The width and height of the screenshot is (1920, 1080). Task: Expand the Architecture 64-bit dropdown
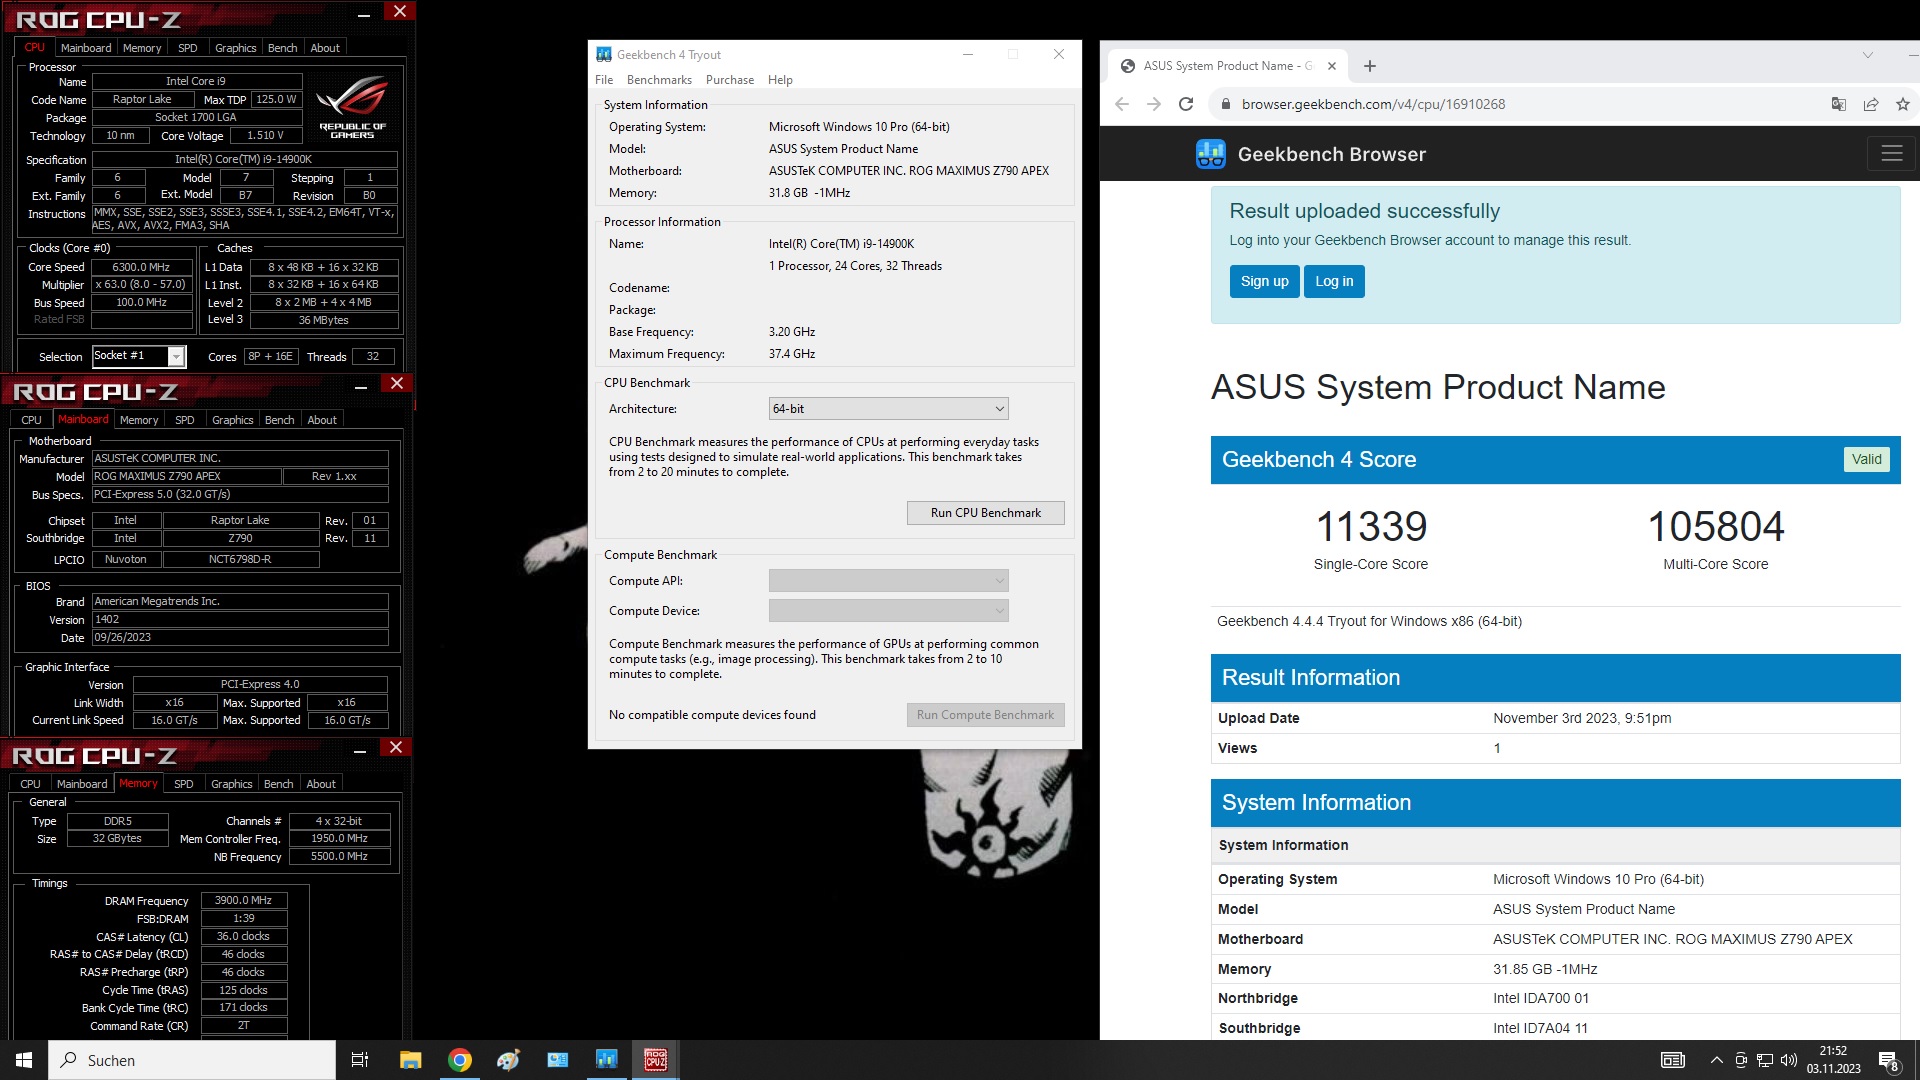(888, 409)
